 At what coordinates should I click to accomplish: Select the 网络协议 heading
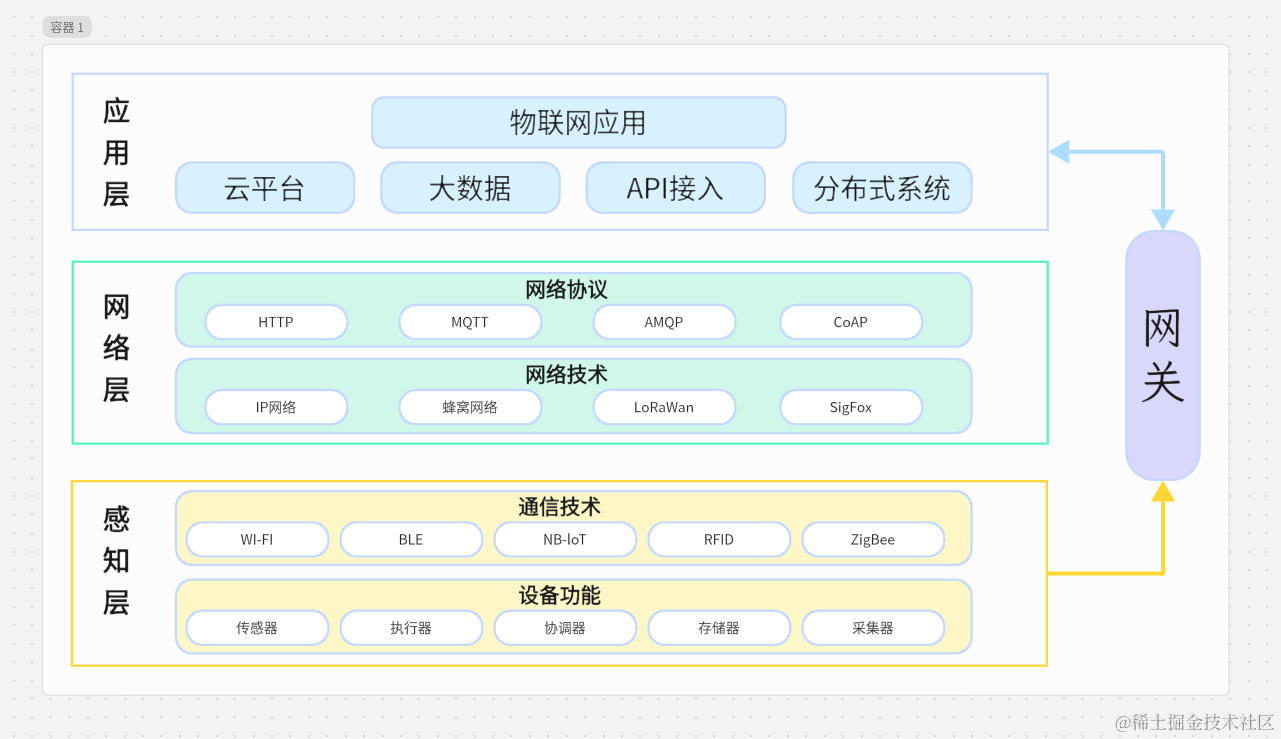click(x=566, y=290)
